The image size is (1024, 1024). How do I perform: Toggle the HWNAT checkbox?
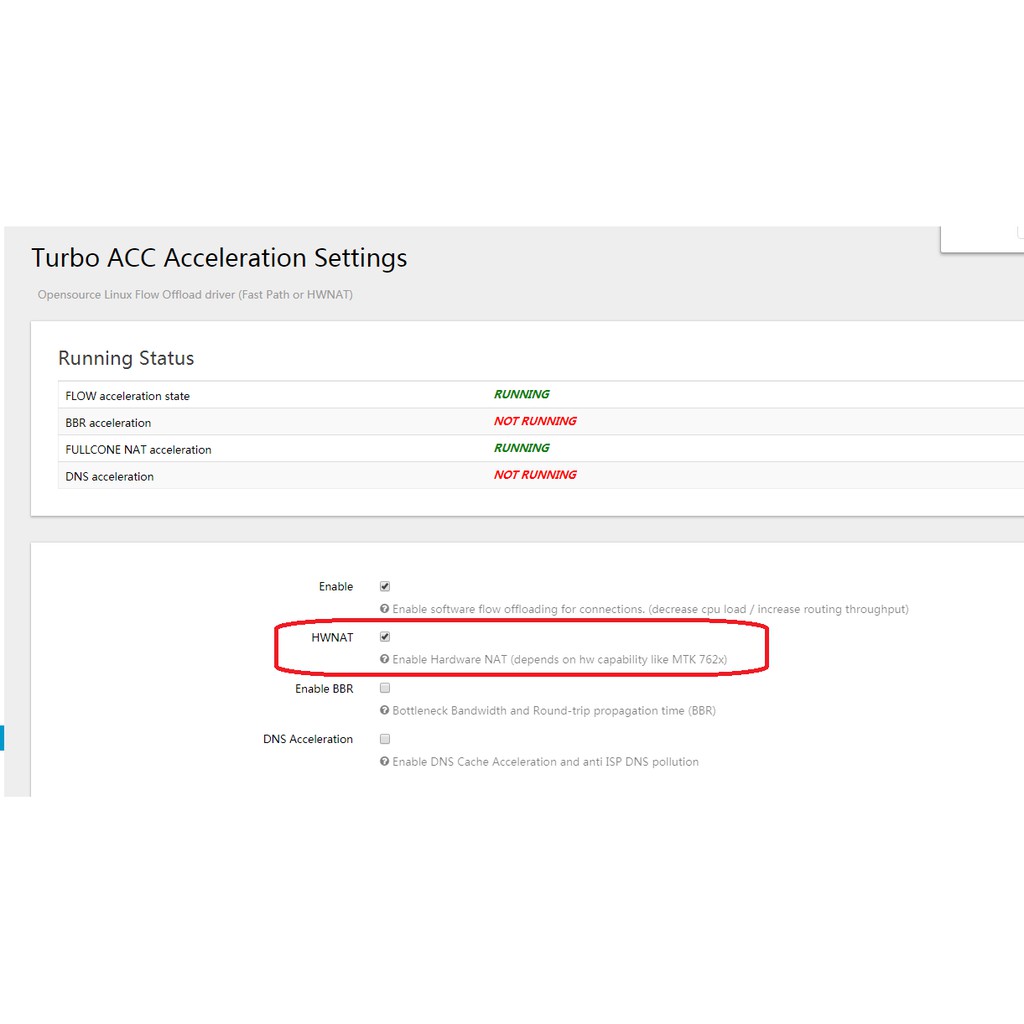385,637
